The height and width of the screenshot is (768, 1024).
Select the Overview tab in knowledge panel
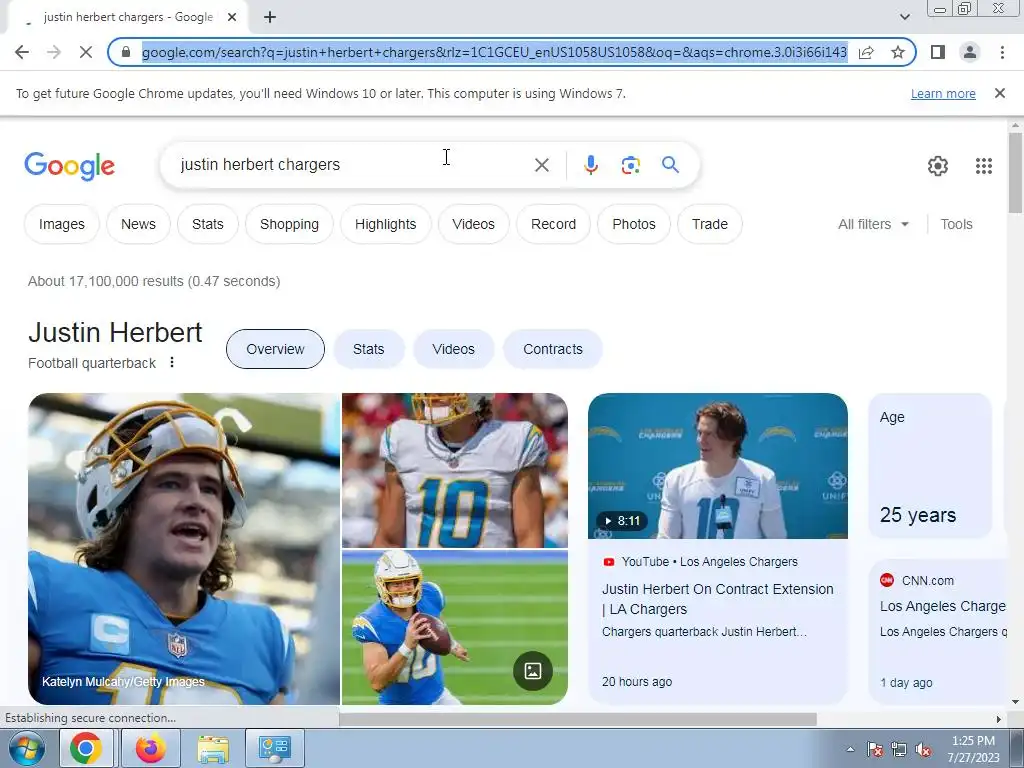pyautogui.click(x=275, y=349)
